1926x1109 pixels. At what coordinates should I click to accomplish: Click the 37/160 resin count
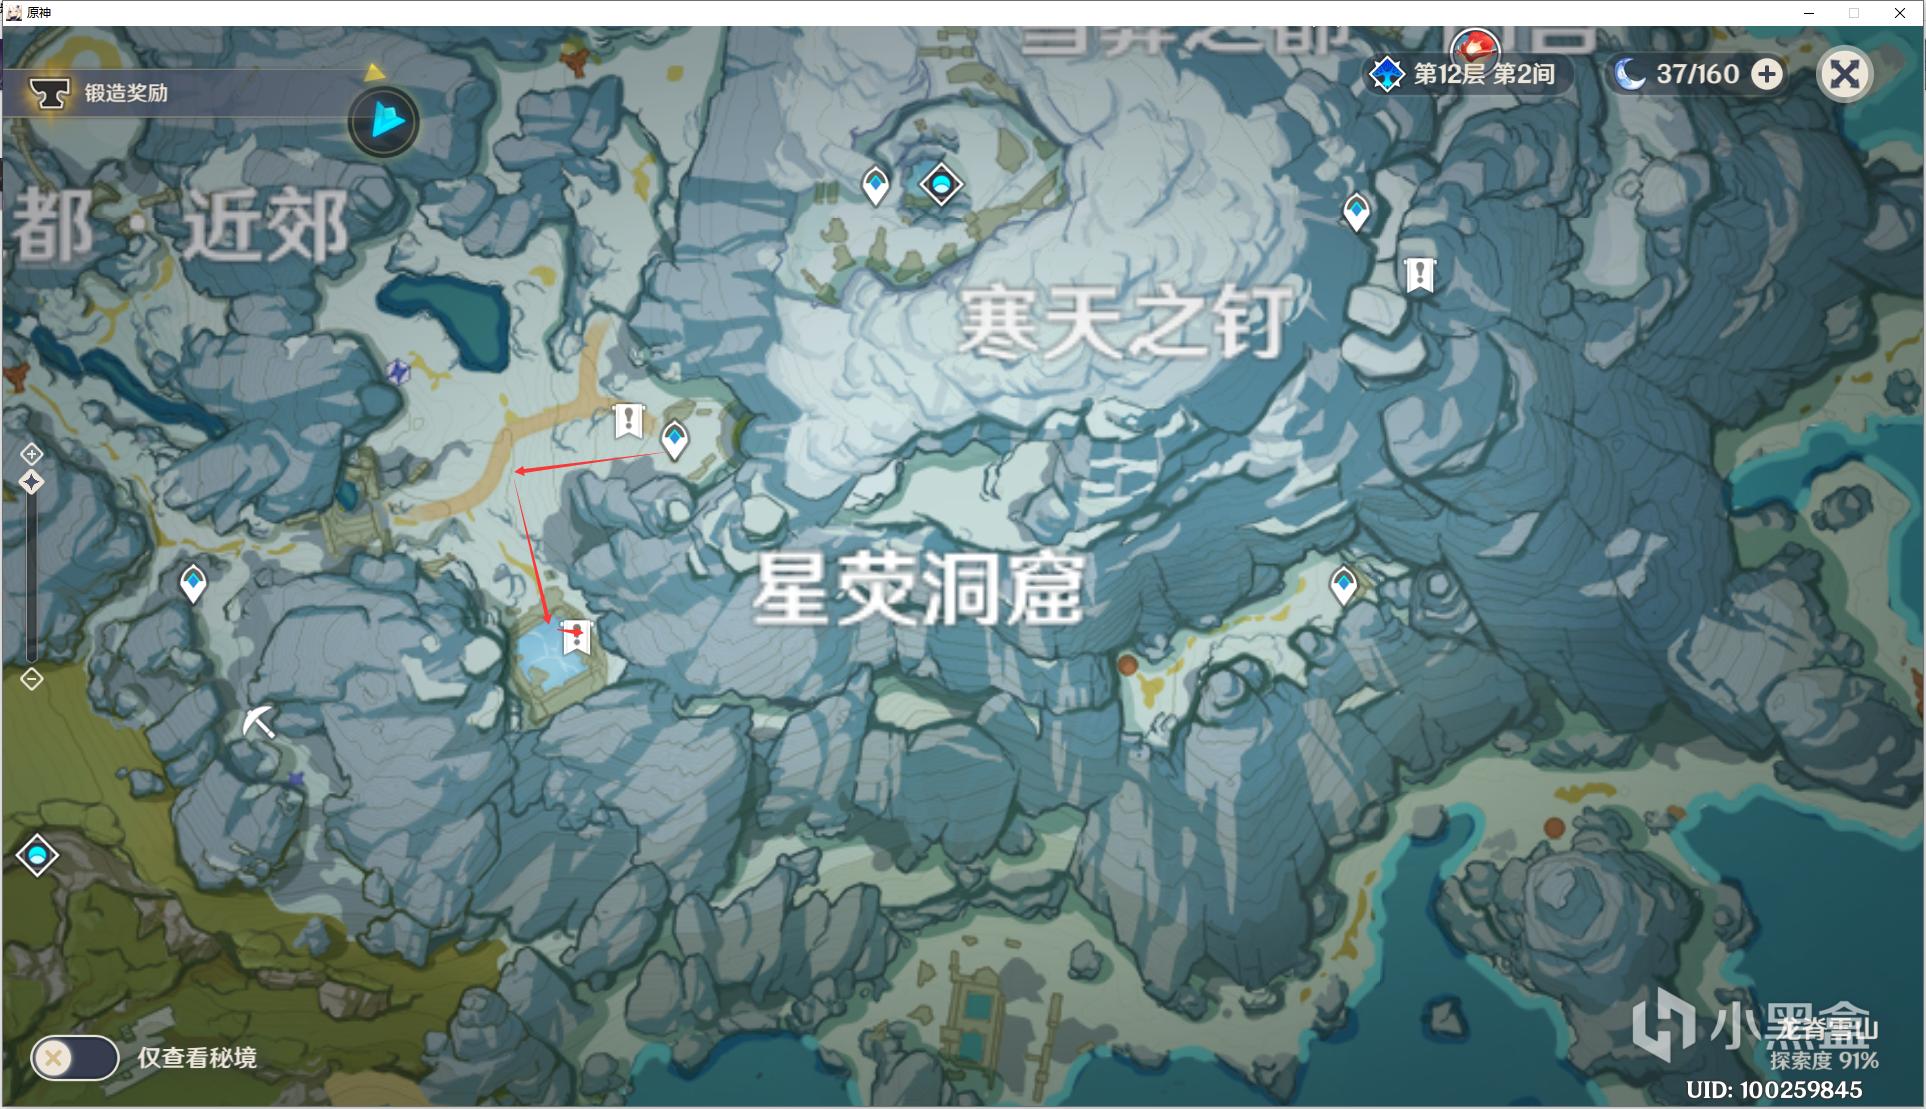(x=1698, y=74)
